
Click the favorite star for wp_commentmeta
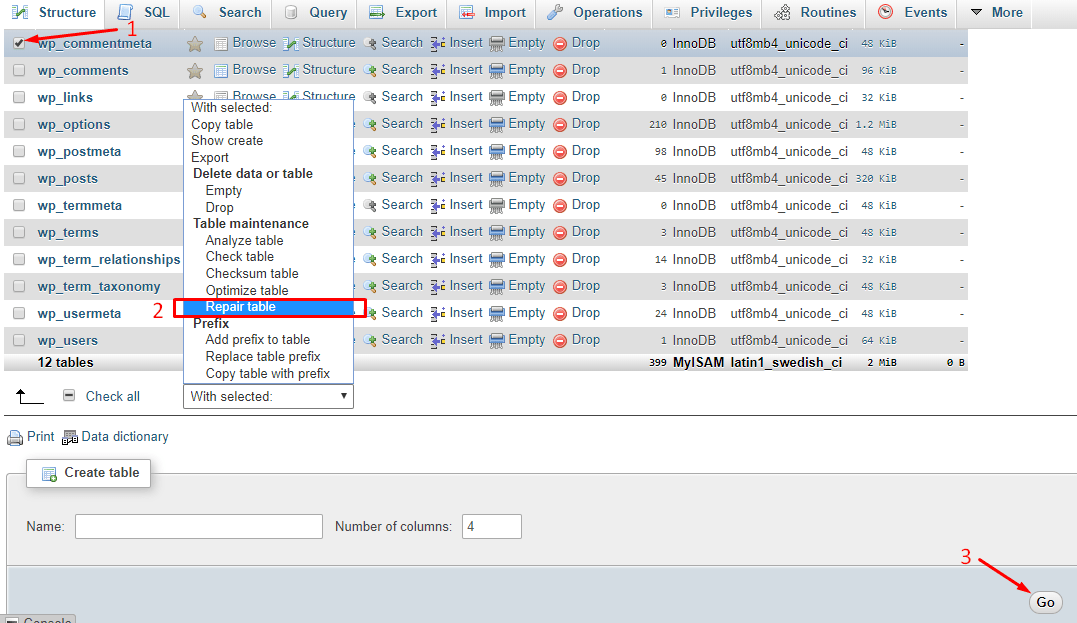[195, 44]
